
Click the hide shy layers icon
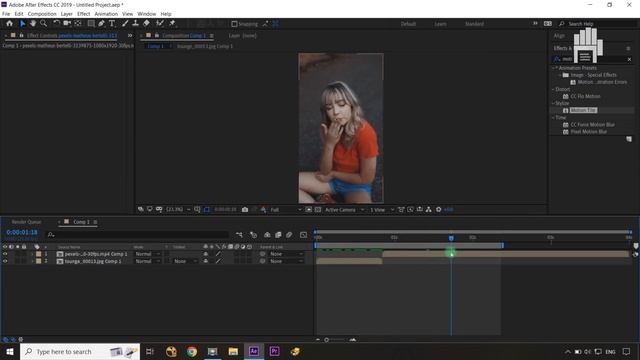pos(267,235)
